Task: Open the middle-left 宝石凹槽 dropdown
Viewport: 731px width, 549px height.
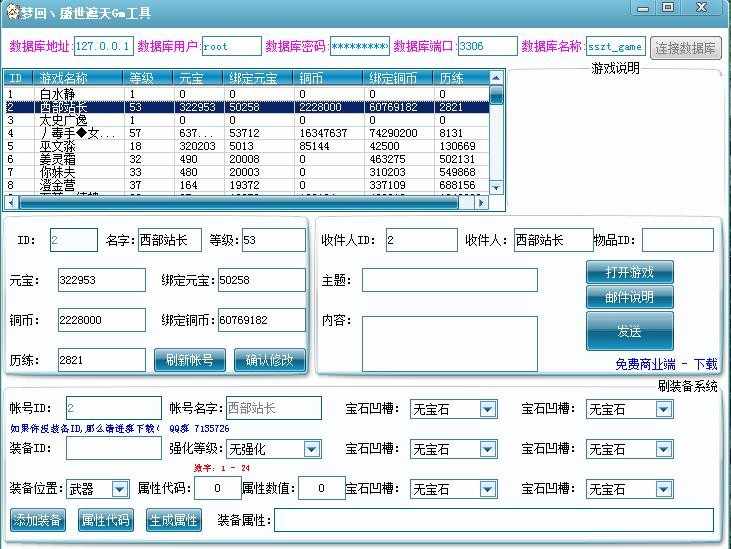Action: click(454, 449)
